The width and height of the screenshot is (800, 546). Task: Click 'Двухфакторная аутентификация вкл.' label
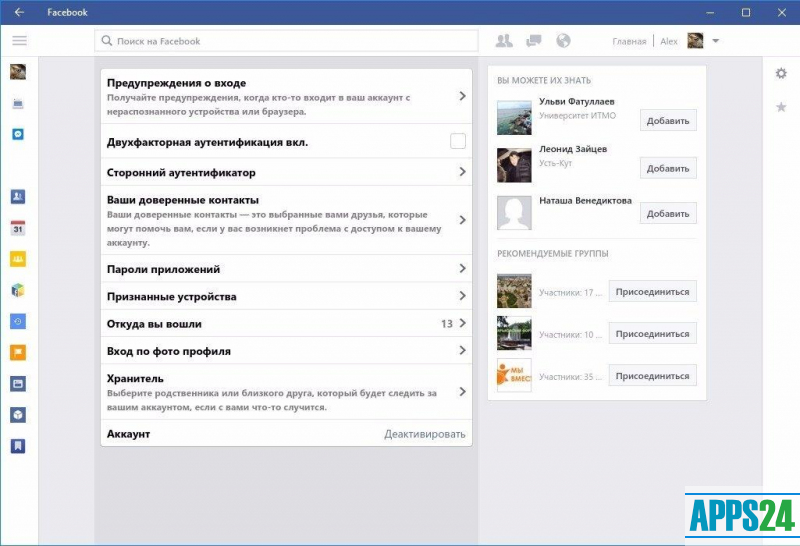pyautogui.click(x=207, y=142)
